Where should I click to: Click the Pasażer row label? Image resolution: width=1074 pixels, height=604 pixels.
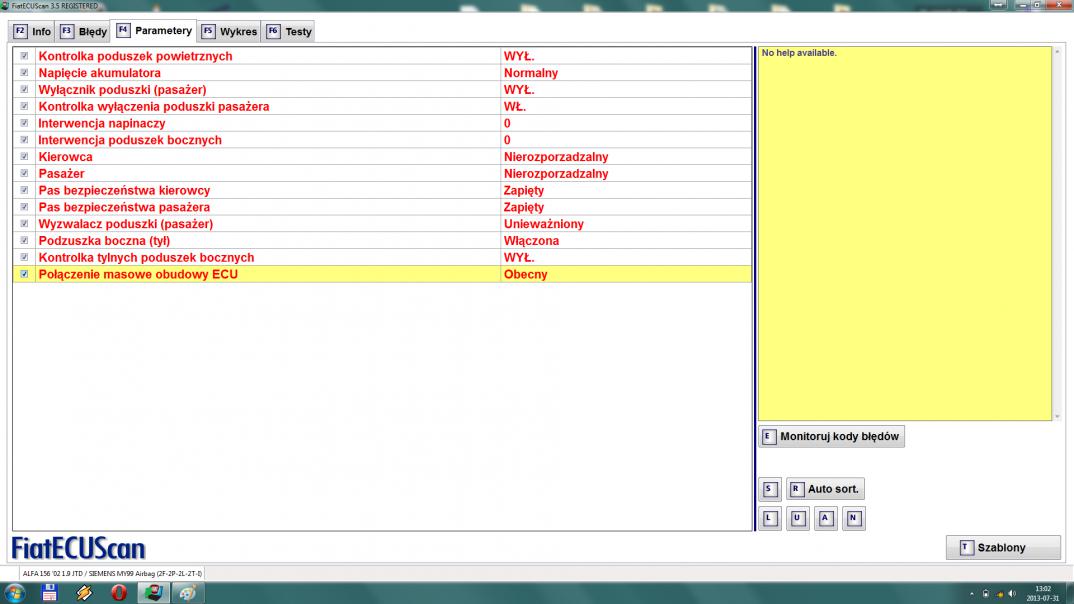click(x=61, y=173)
